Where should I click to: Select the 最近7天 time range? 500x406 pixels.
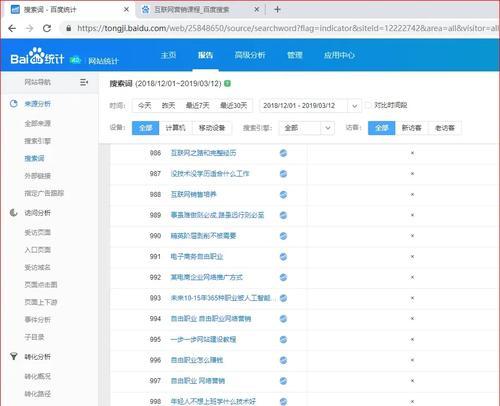(197, 106)
